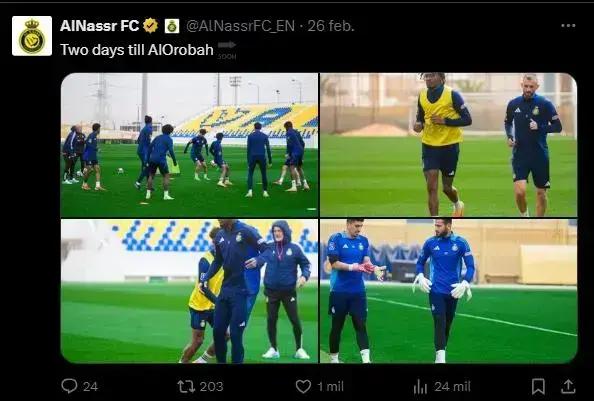Open AlNassr FC profile avatar

click(x=32, y=36)
